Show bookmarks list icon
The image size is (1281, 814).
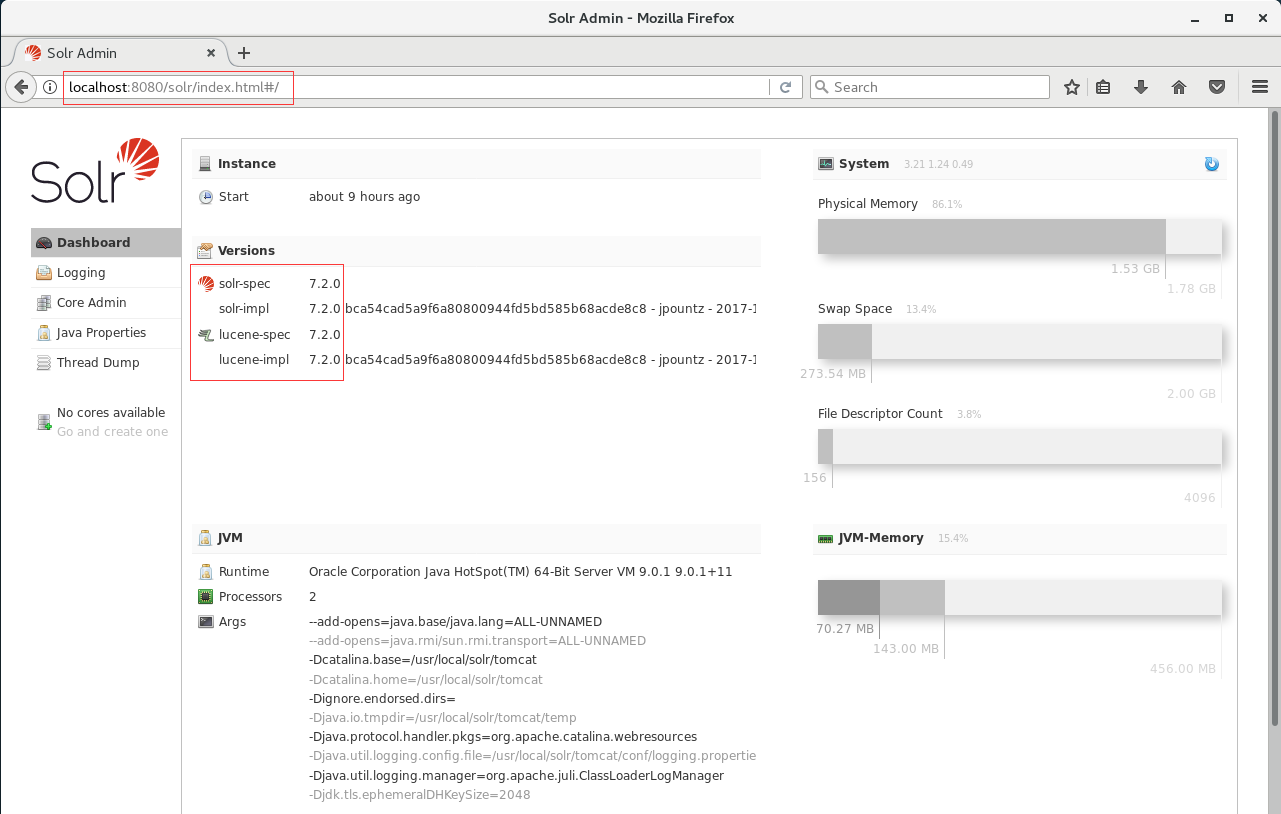[1103, 87]
